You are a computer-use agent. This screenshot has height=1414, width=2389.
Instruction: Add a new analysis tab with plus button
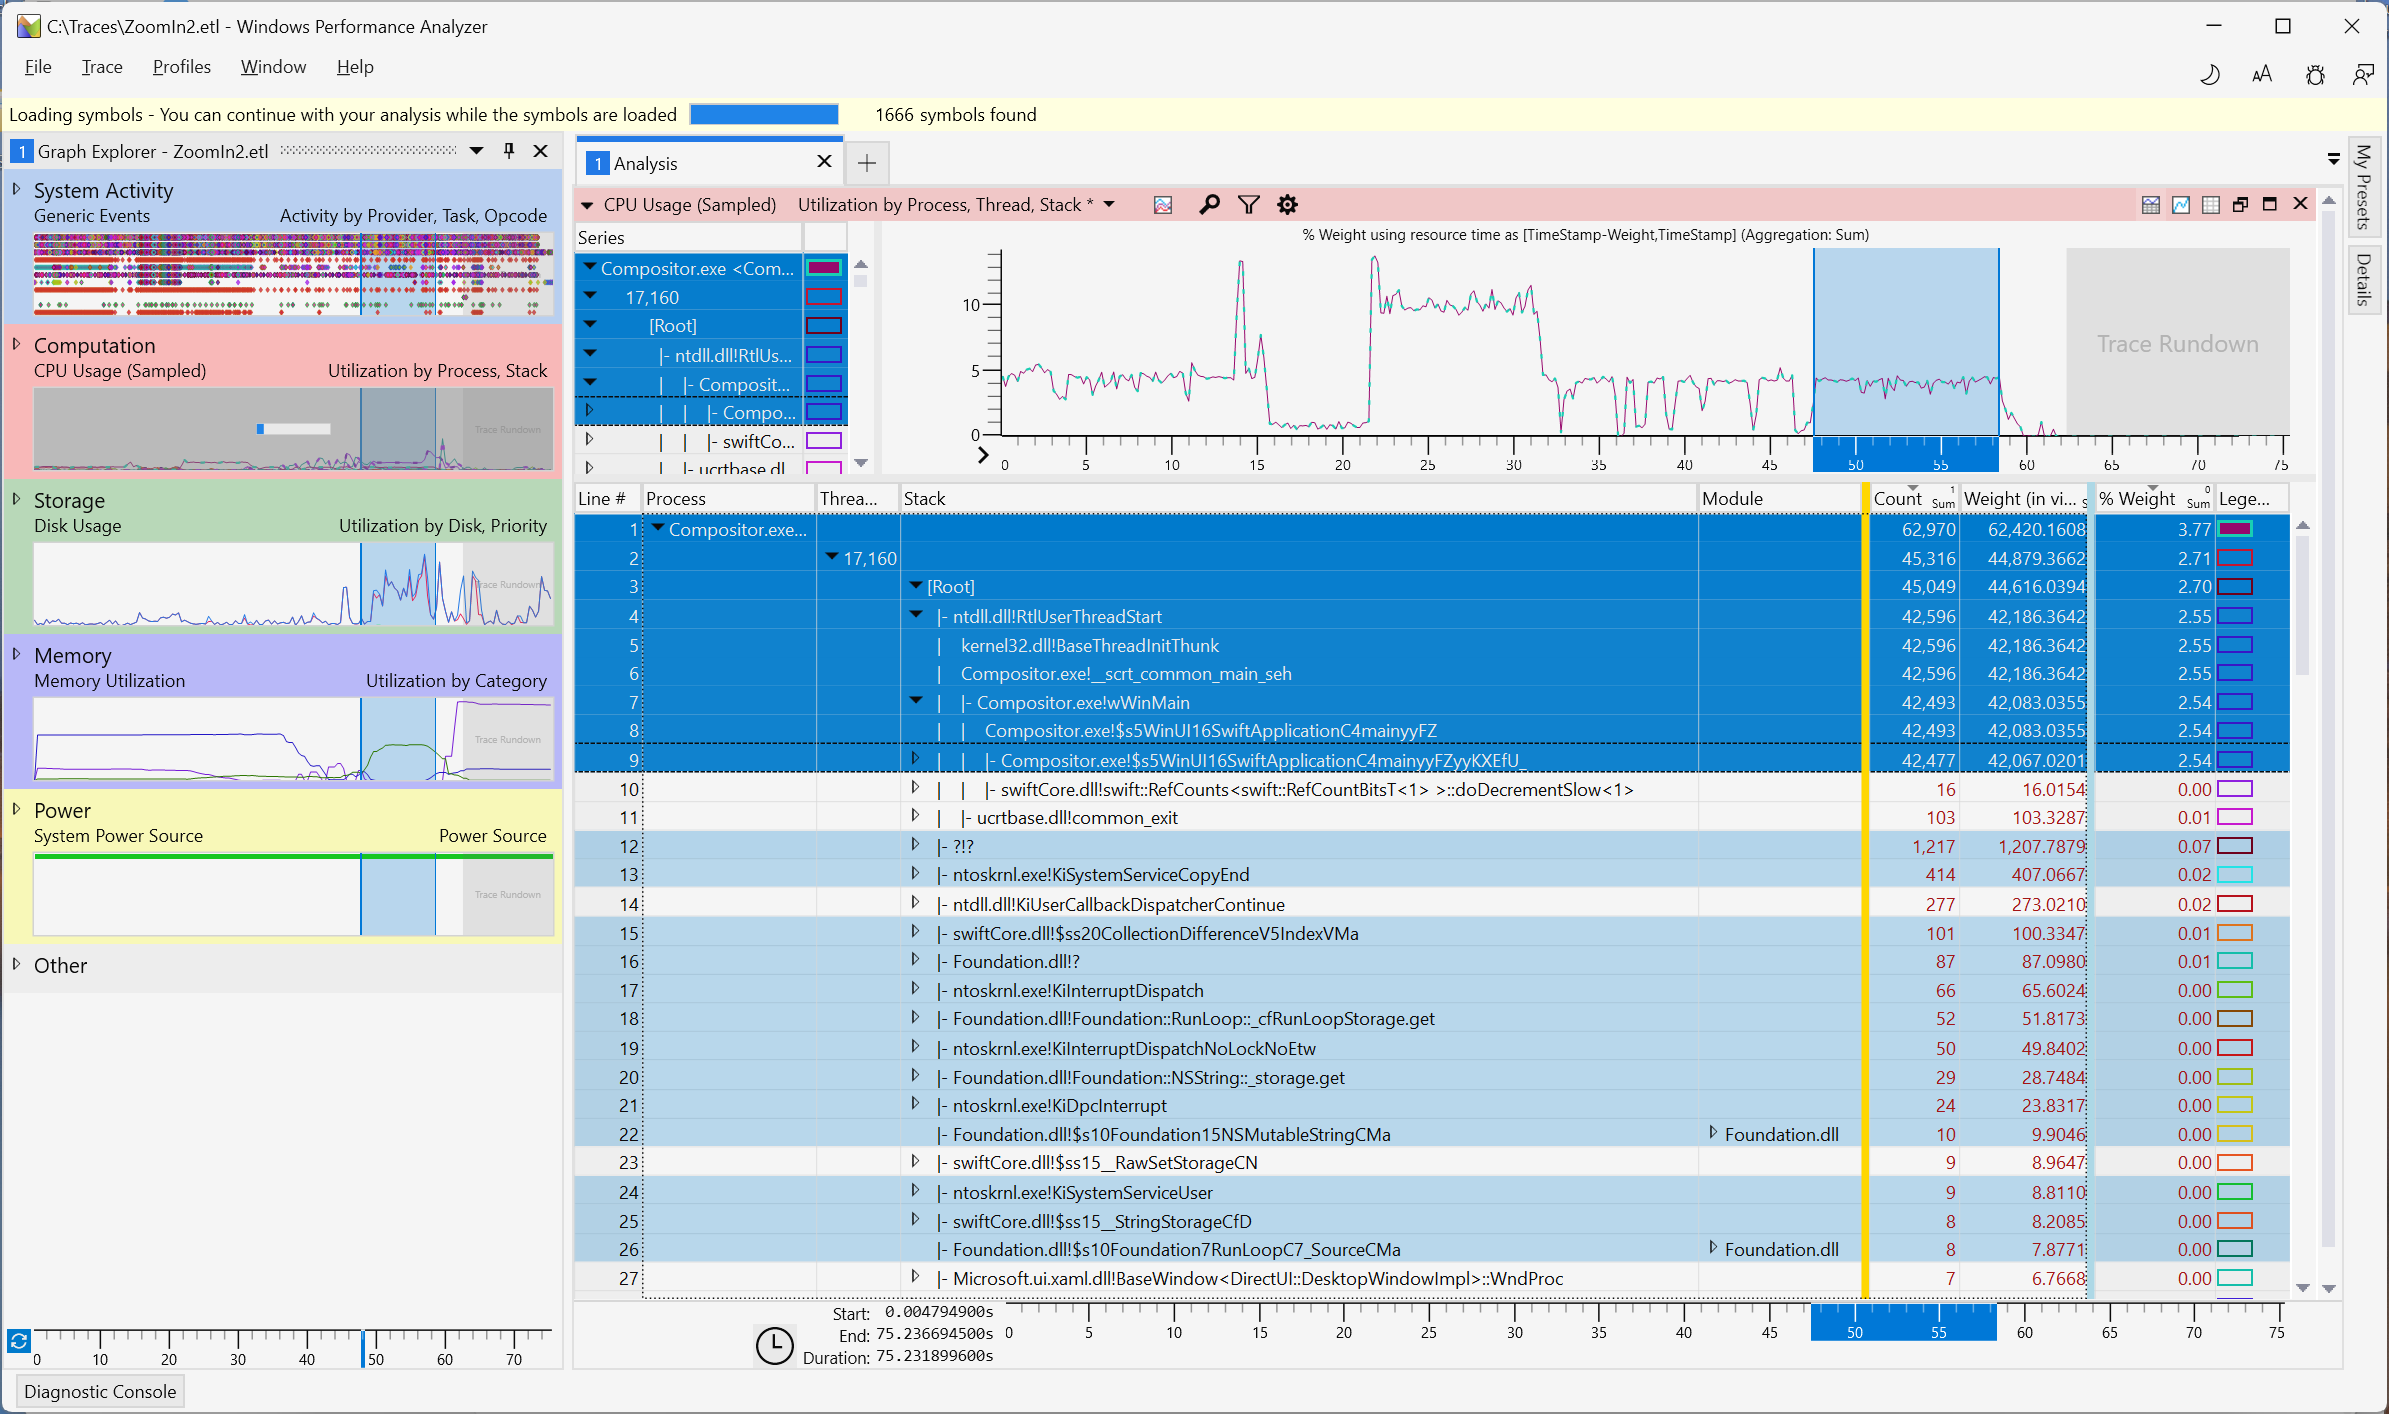pyautogui.click(x=866, y=163)
